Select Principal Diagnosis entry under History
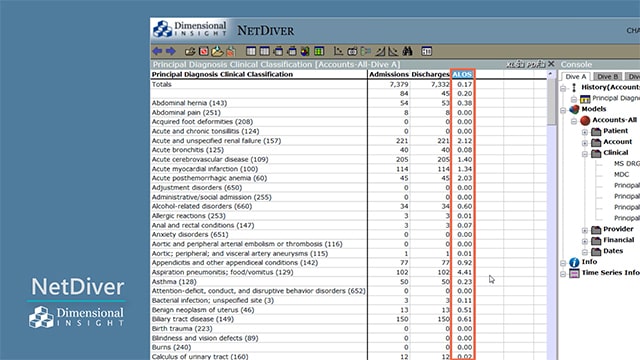Viewport: 640px width, 360px height. coord(616,98)
